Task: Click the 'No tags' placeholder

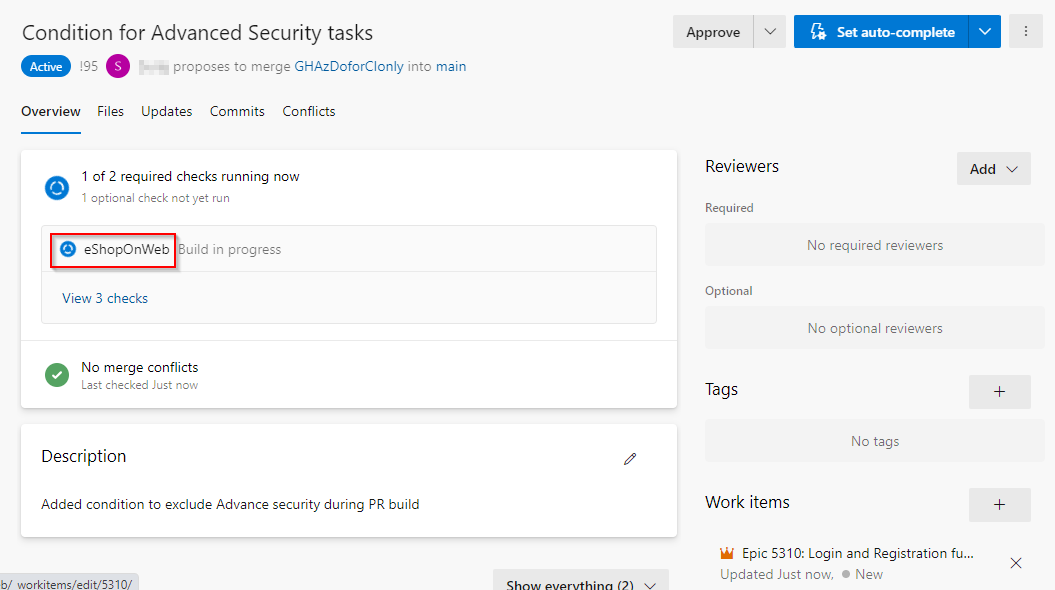Action: pos(875,441)
